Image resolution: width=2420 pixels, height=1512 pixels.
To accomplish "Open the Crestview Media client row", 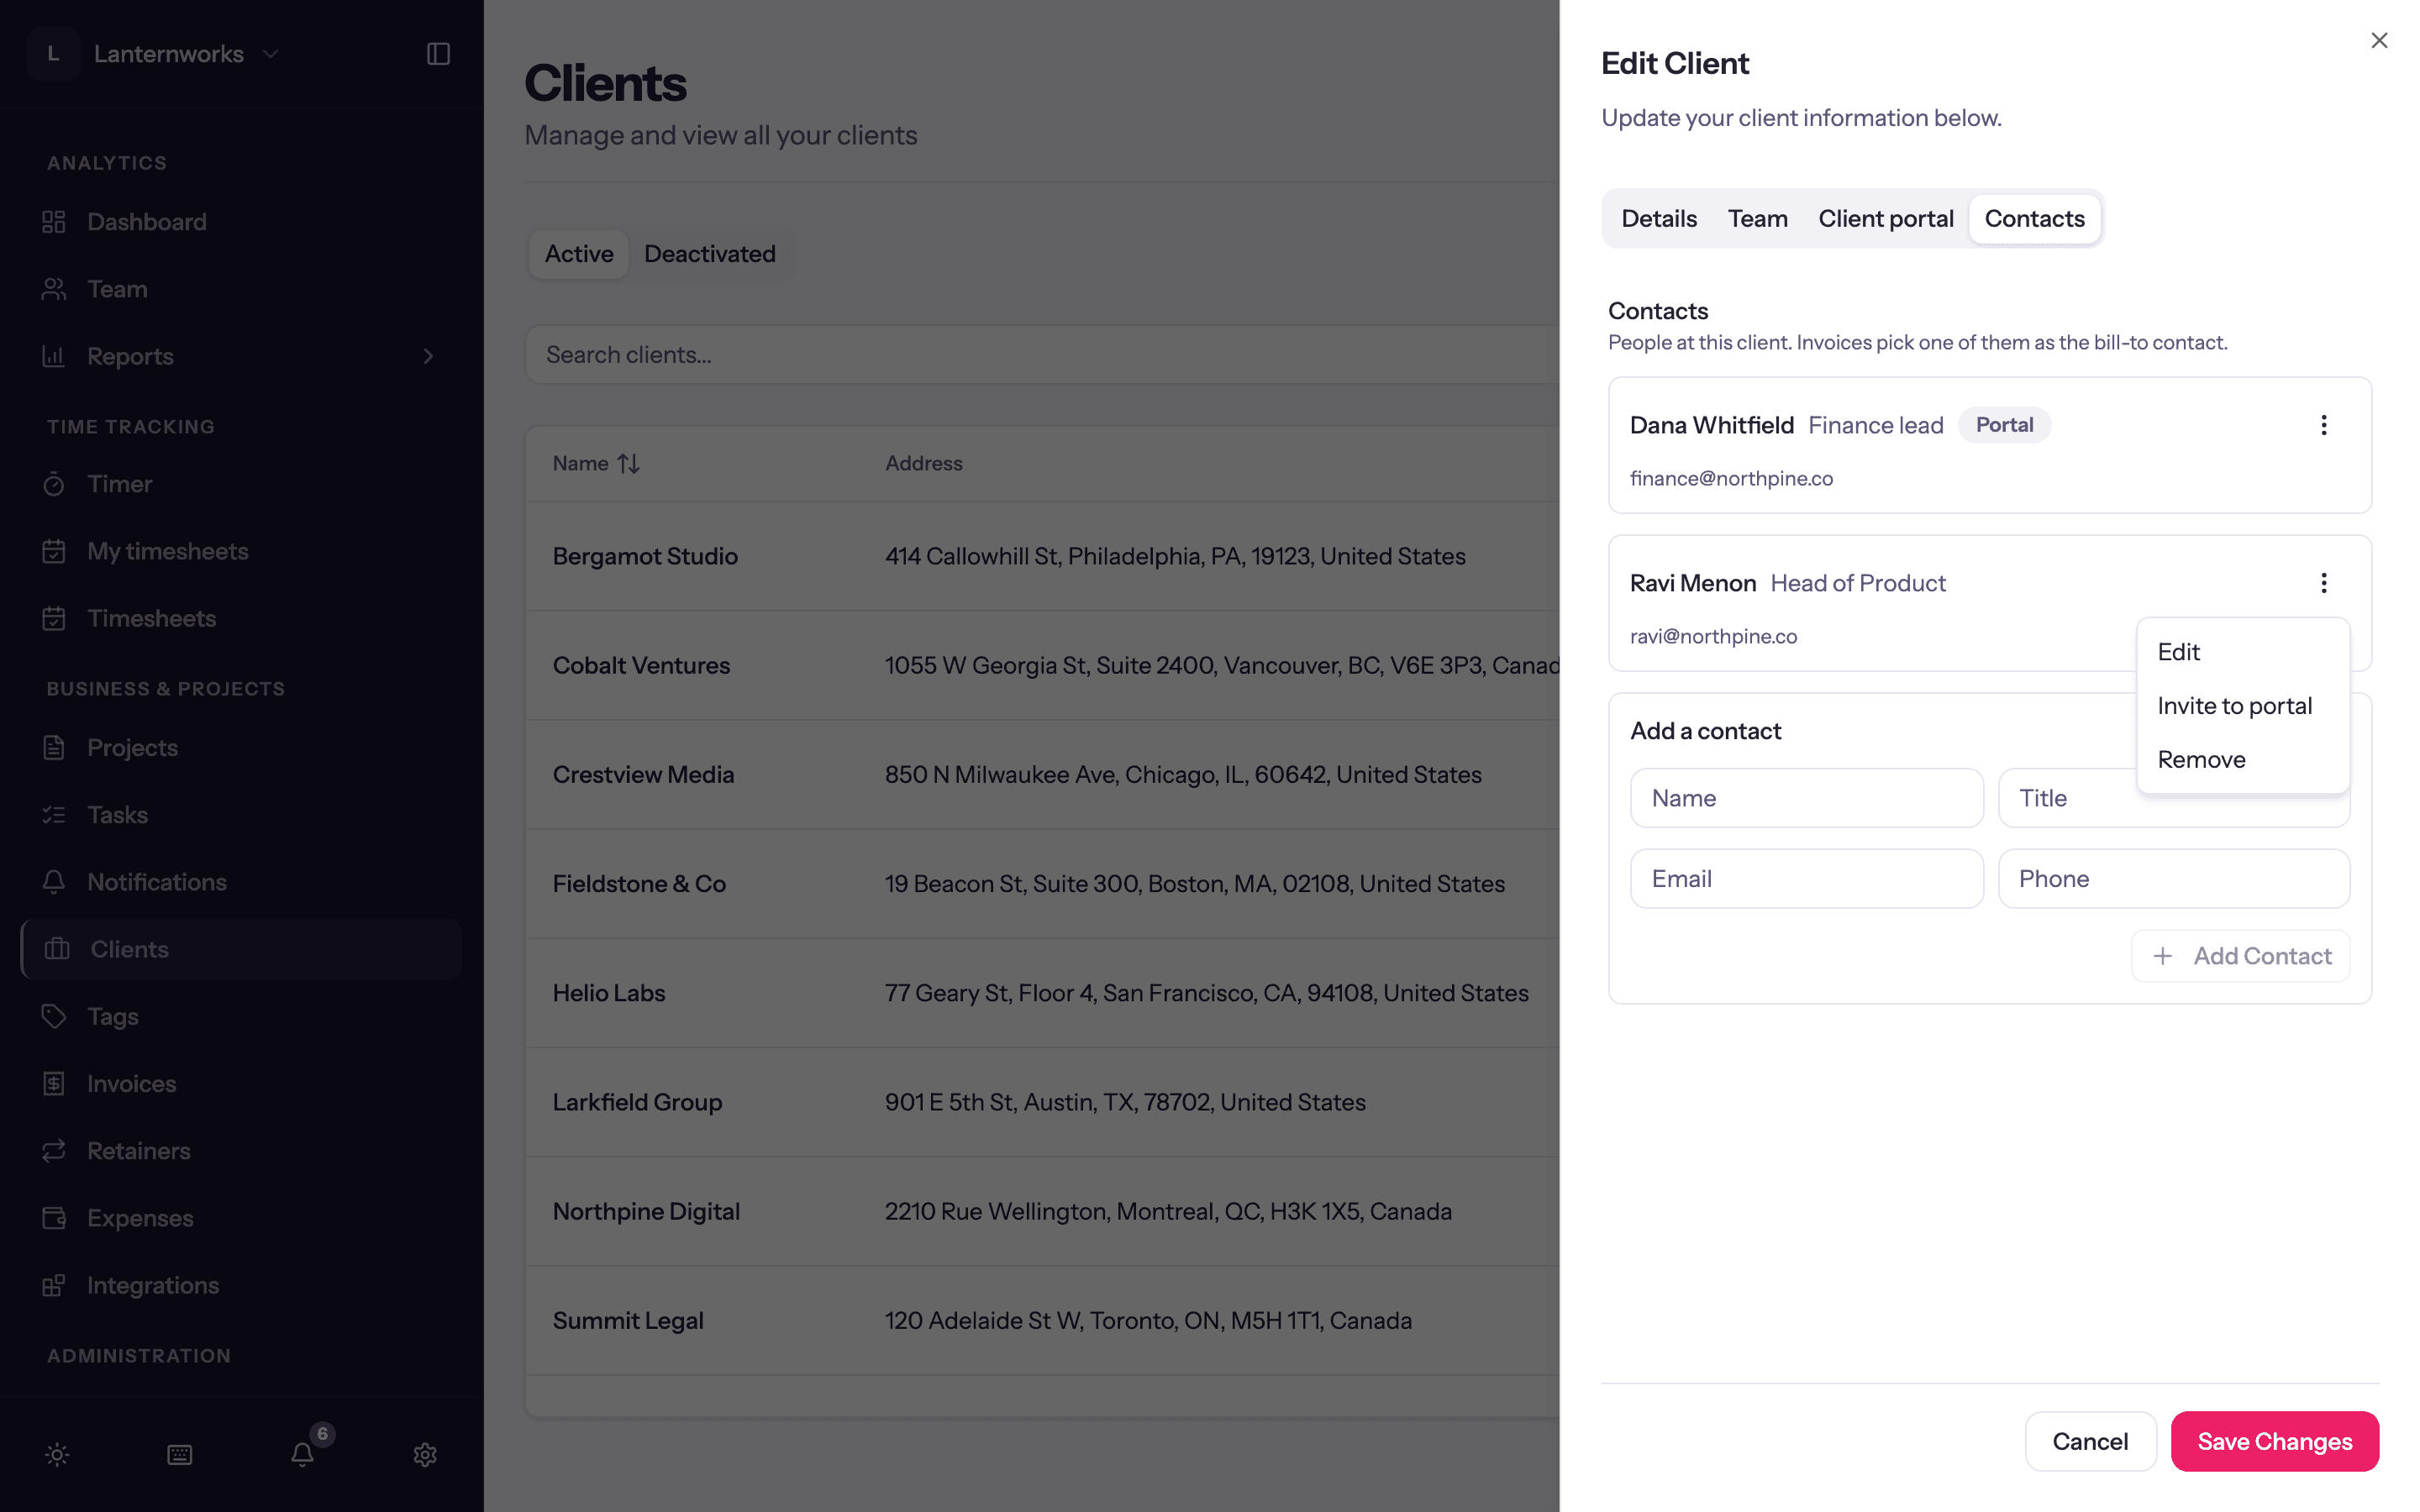I will click(1042, 775).
